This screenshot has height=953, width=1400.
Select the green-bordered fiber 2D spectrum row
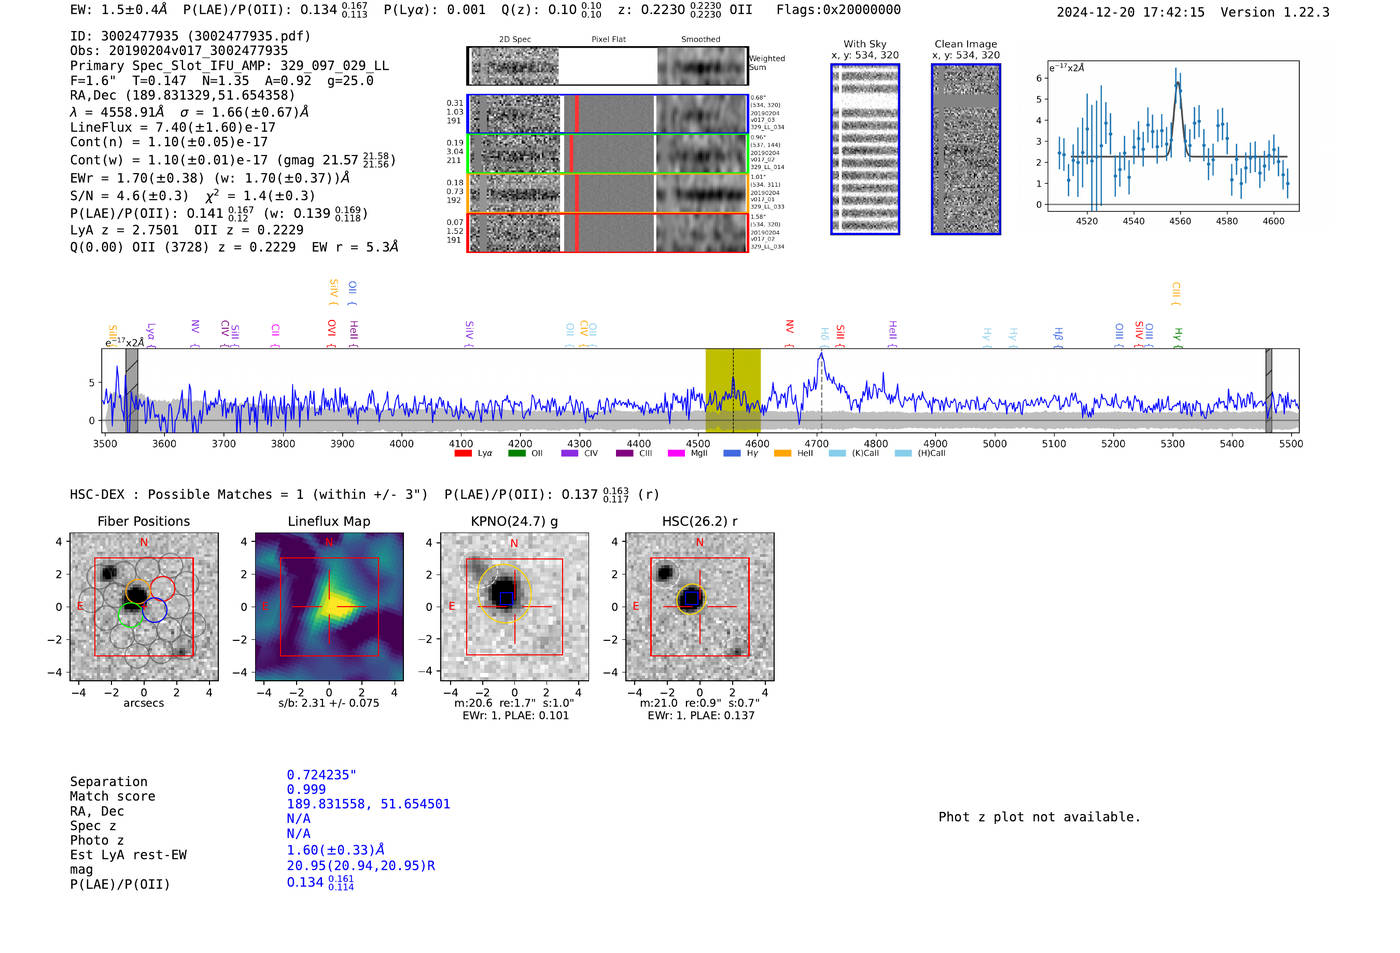point(607,154)
